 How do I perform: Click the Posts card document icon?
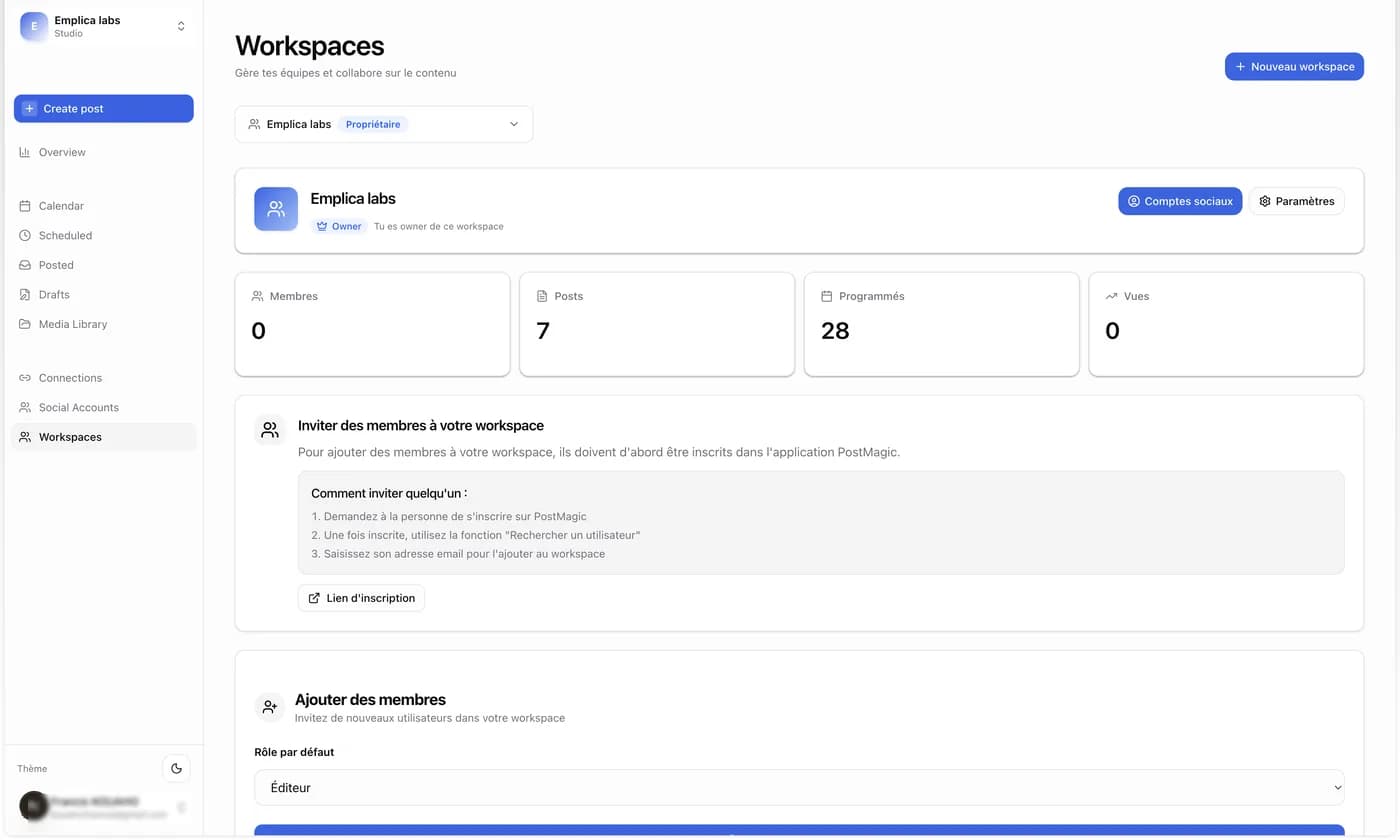[x=542, y=296]
